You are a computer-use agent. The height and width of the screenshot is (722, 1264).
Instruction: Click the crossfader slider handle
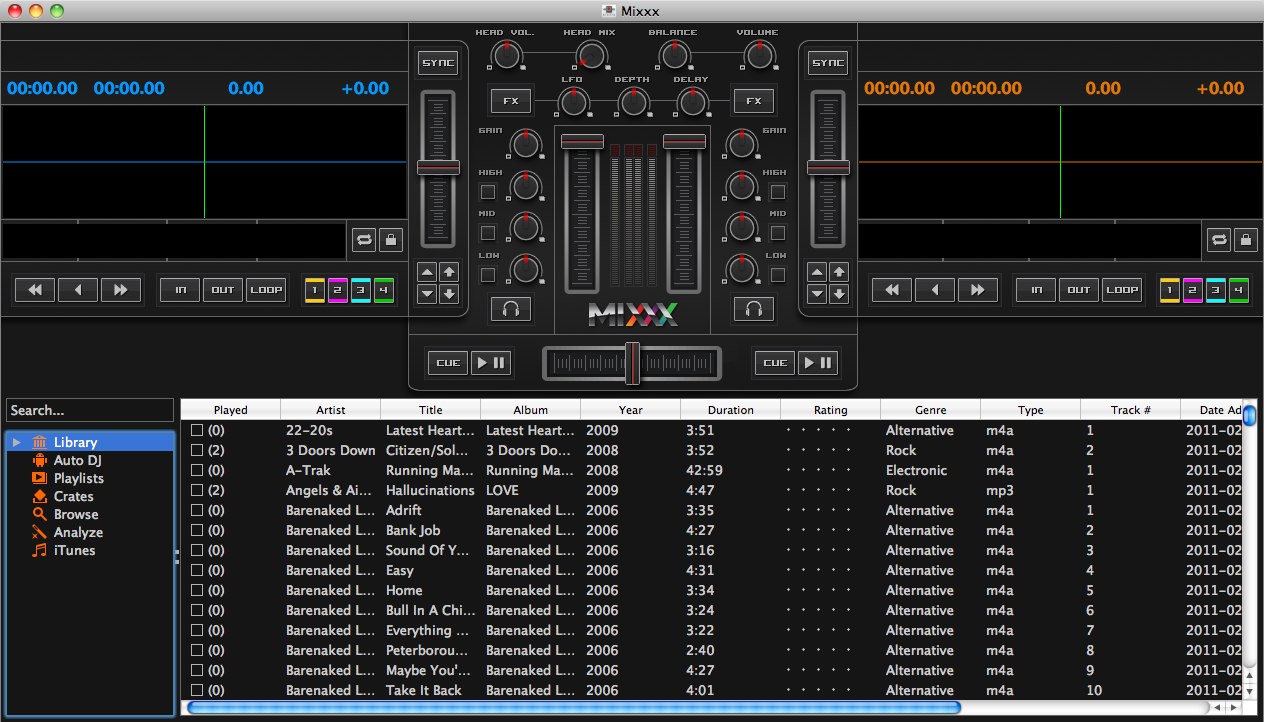(631, 363)
